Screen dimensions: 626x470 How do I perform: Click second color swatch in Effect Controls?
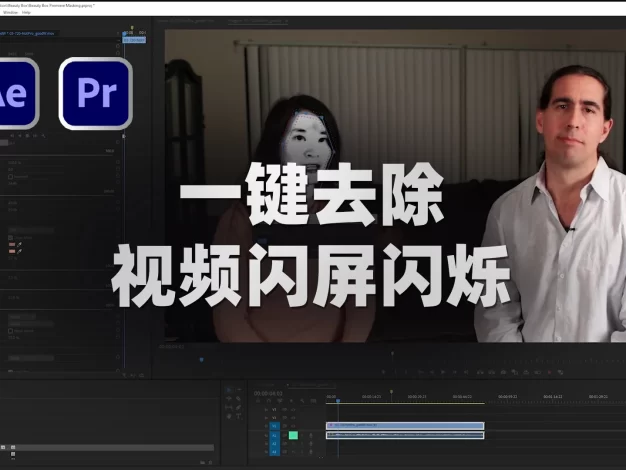[12, 251]
